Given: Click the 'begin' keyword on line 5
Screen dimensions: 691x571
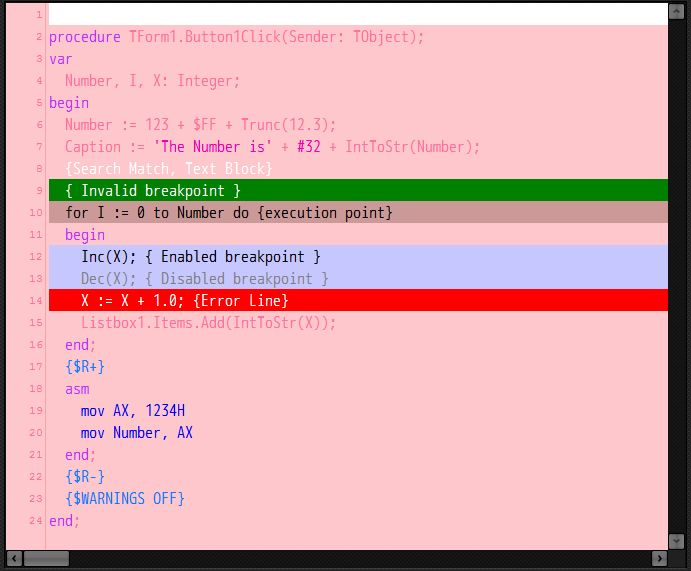Looking at the screenshot, I should [x=69, y=103].
